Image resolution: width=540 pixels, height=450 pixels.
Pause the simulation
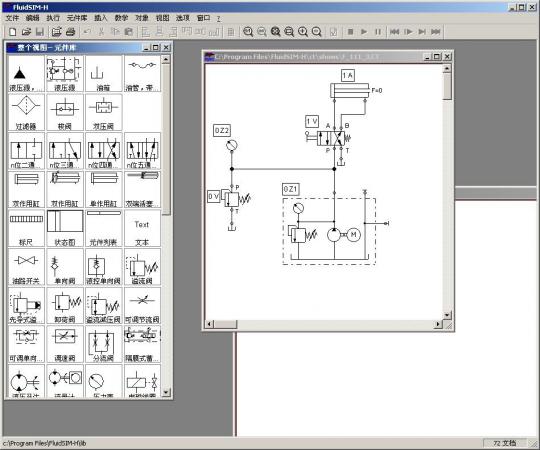tap(378, 32)
